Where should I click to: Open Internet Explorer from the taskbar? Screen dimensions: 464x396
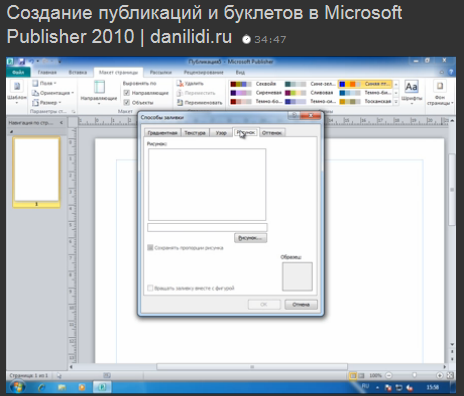coord(42,387)
